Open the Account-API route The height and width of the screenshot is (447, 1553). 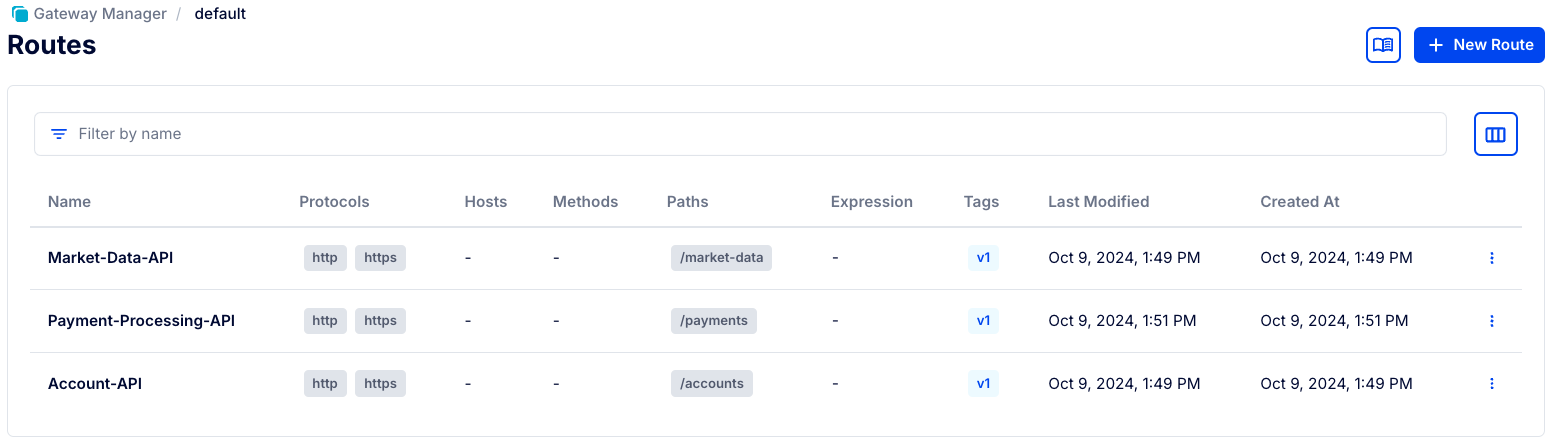click(x=95, y=384)
